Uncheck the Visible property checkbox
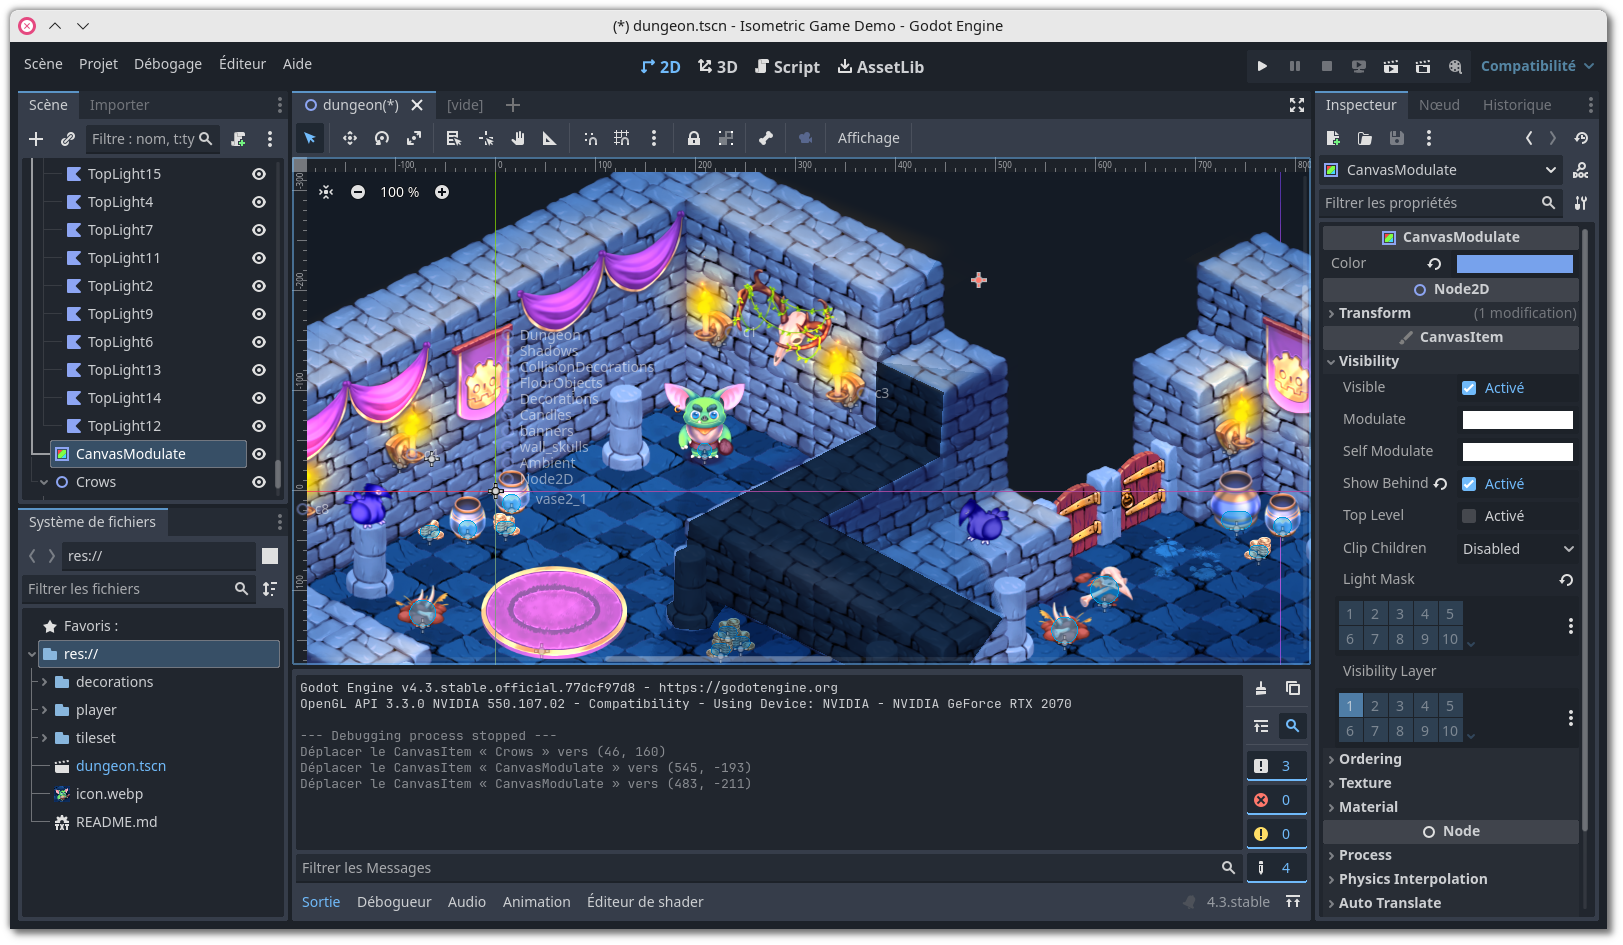 tap(1469, 388)
